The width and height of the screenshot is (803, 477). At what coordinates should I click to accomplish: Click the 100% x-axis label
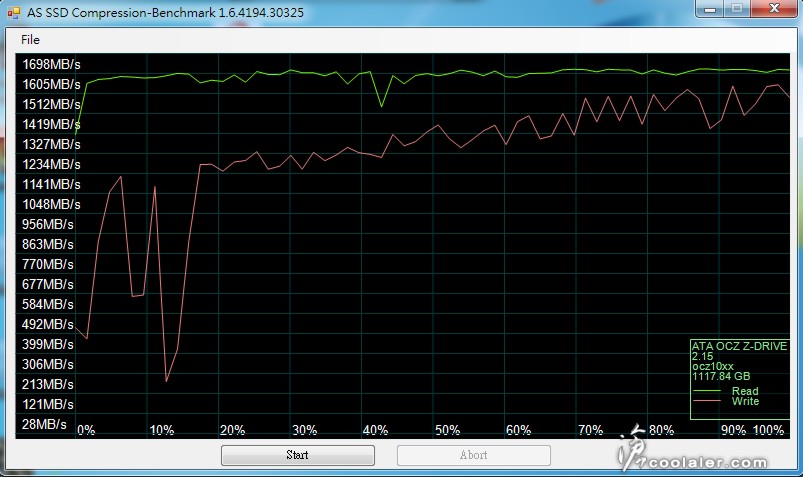(768, 430)
